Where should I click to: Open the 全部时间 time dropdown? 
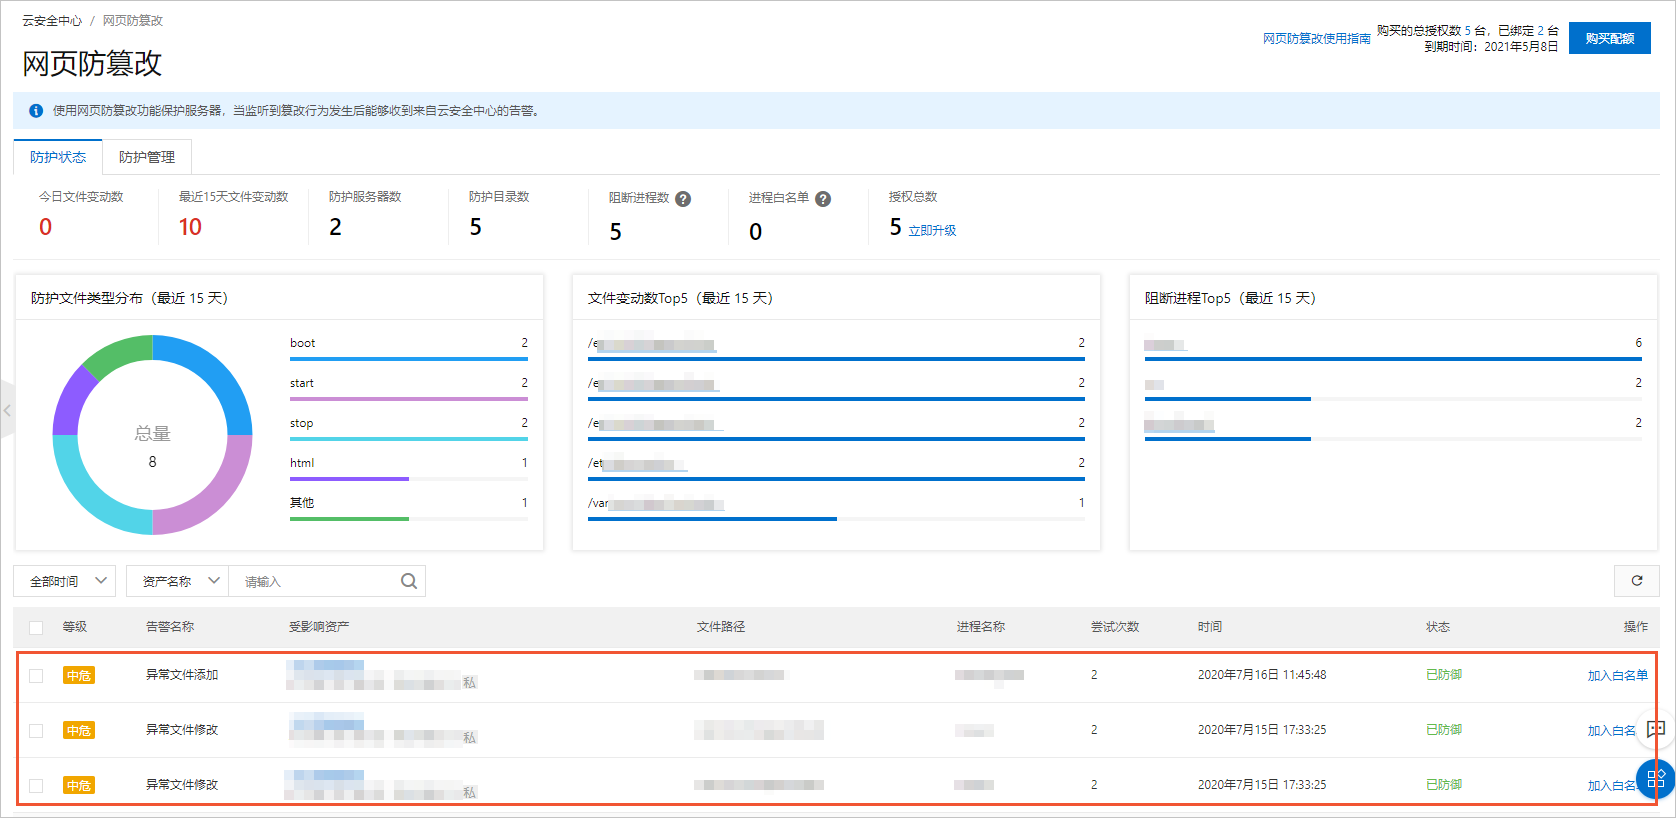[65, 581]
